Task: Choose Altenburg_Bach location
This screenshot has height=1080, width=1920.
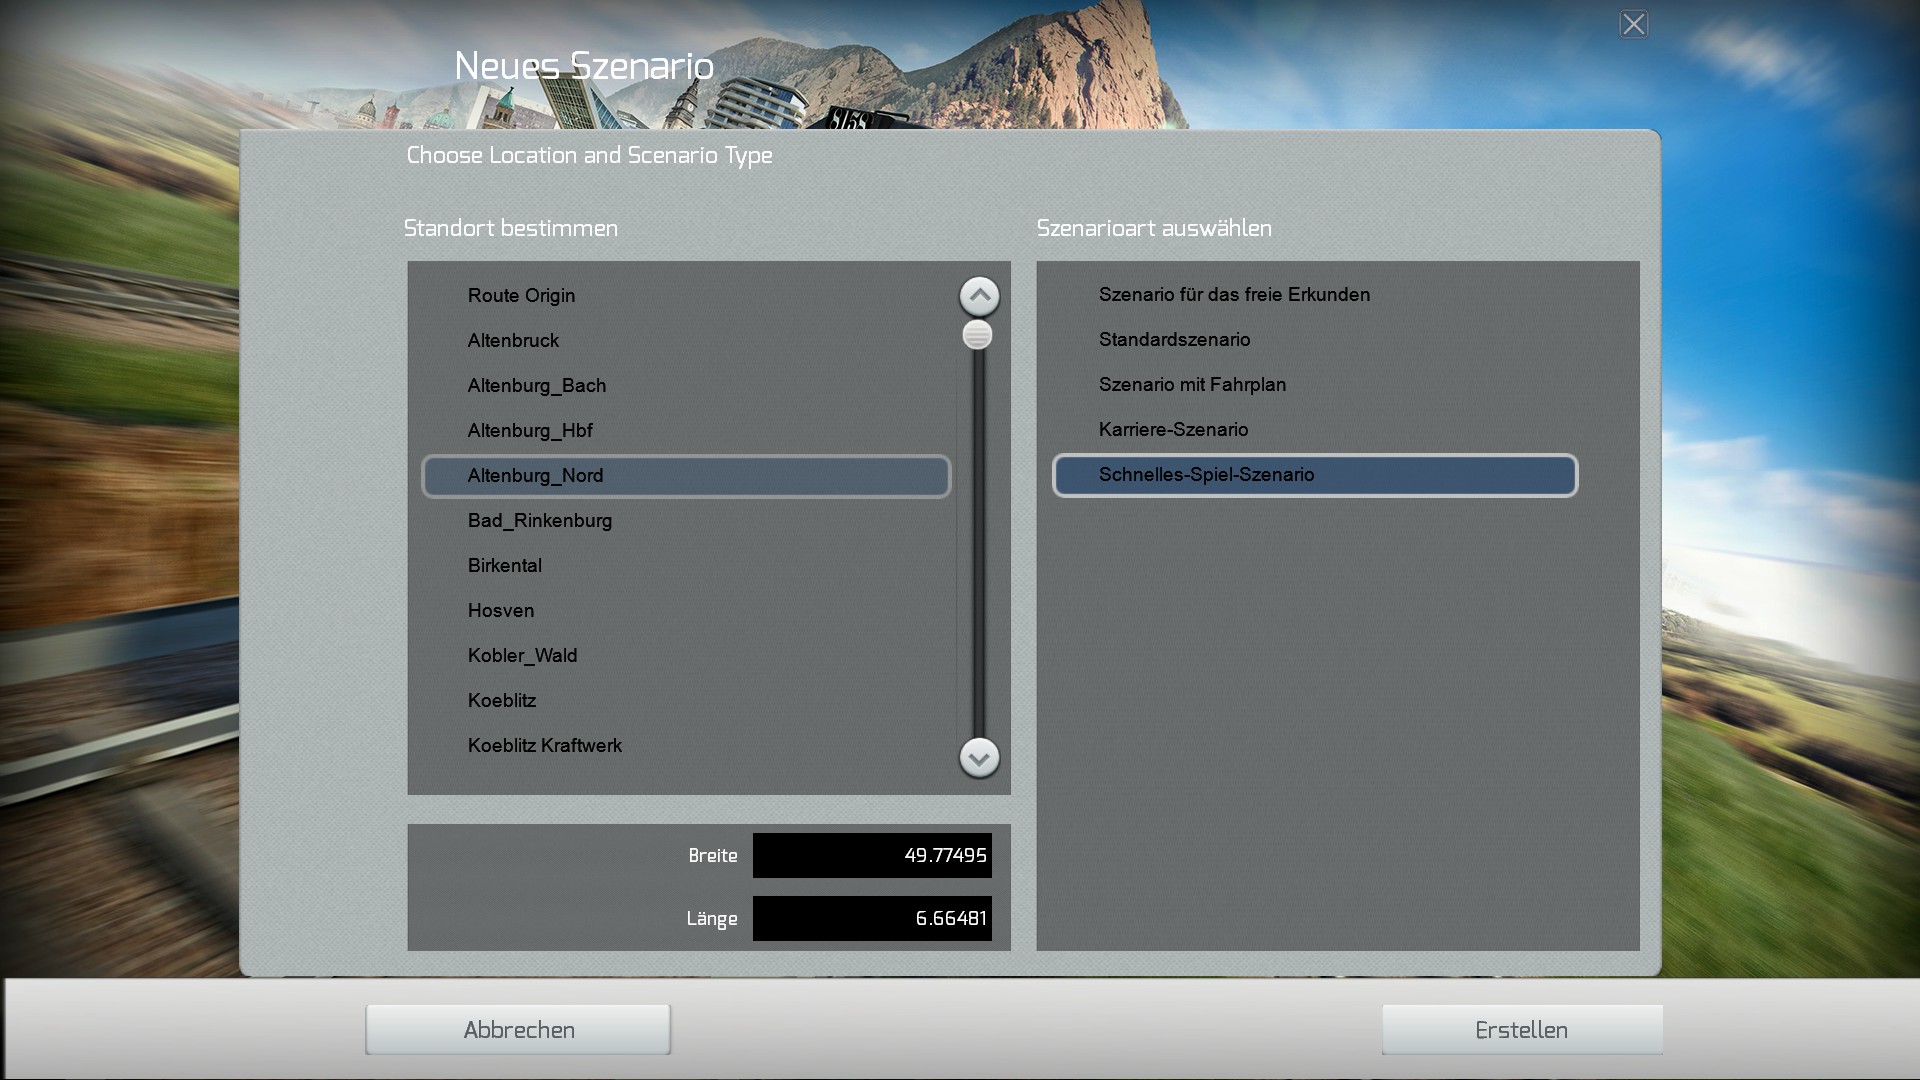Action: (536, 386)
